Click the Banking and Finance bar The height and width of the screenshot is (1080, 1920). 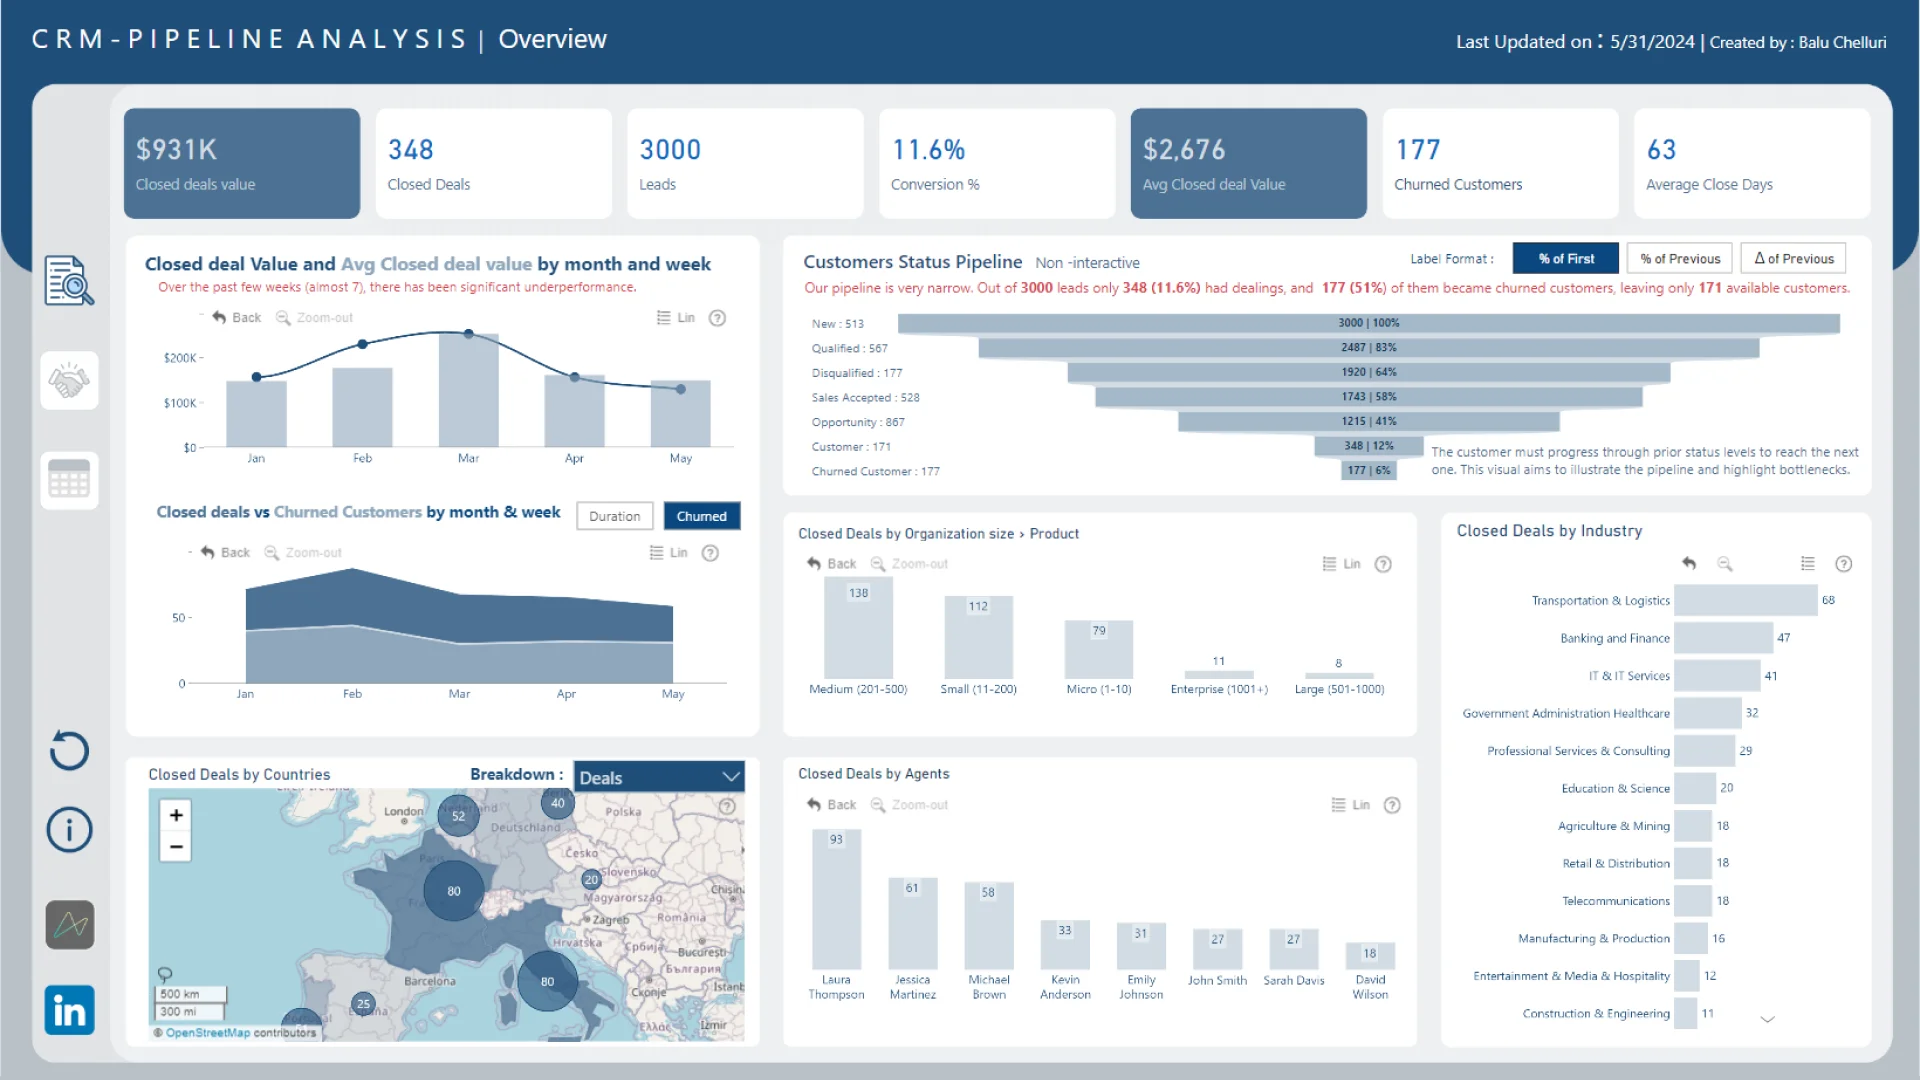[x=1724, y=638]
